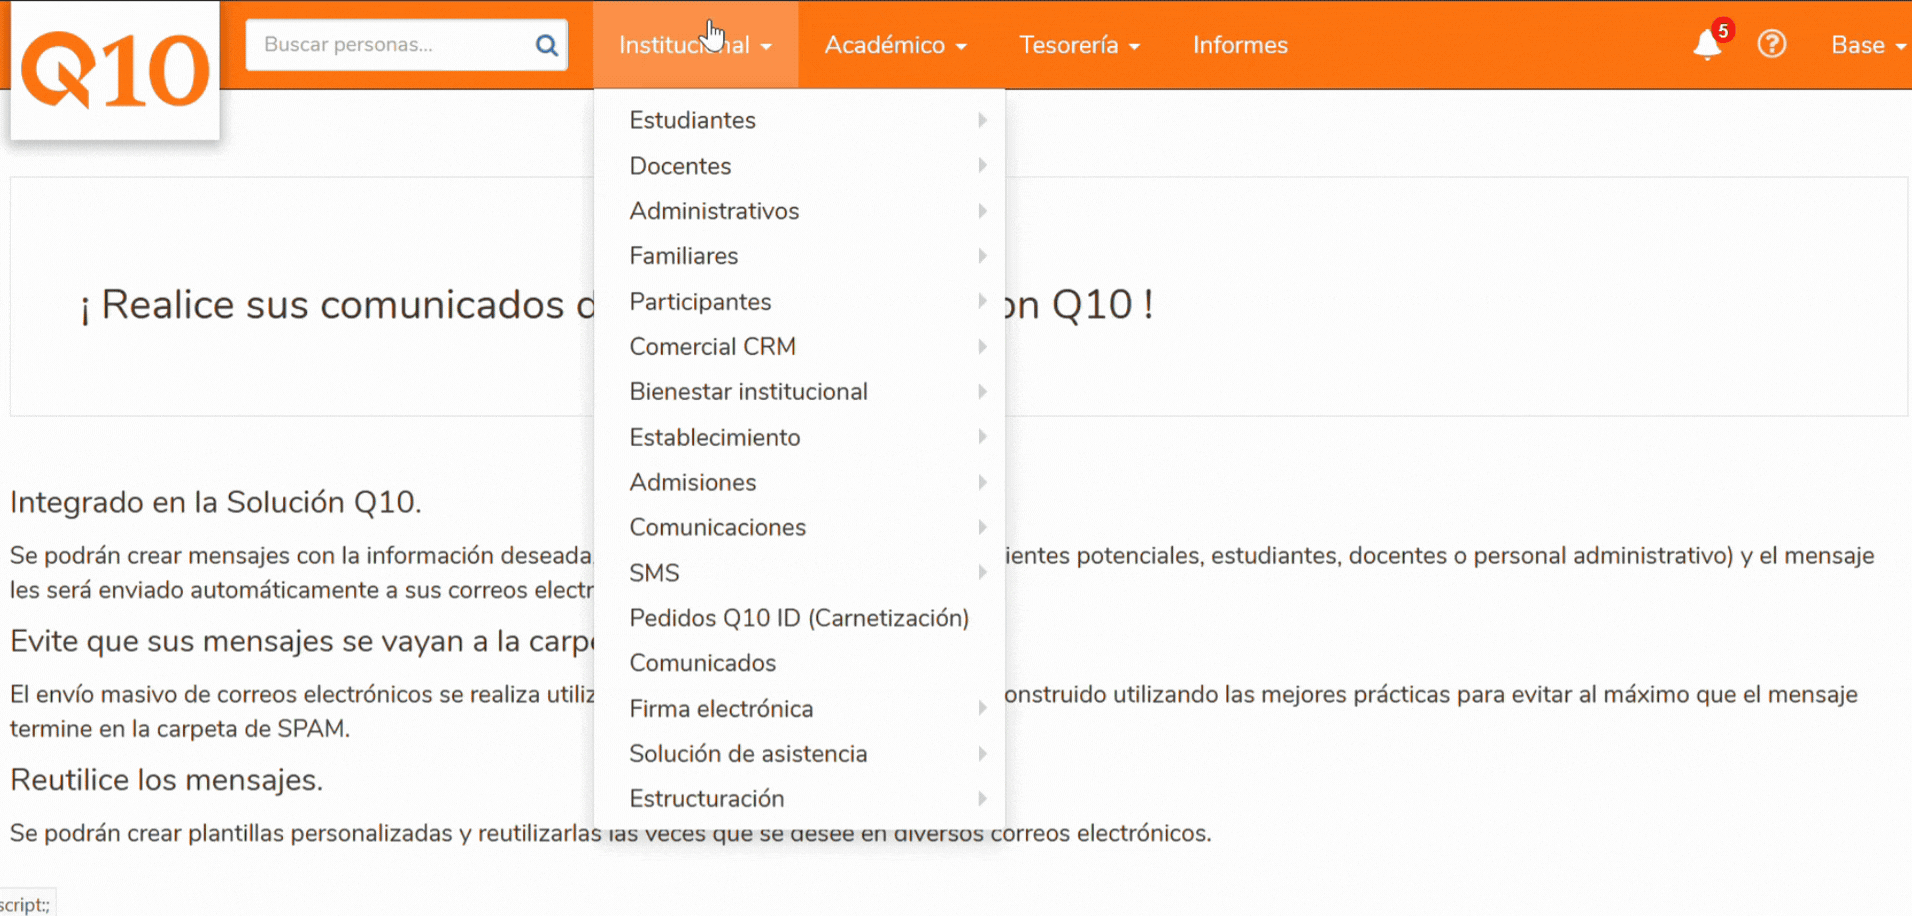Image resolution: width=1912 pixels, height=916 pixels.
Task: Select the SMS menu entry
Action: [800, 573]
